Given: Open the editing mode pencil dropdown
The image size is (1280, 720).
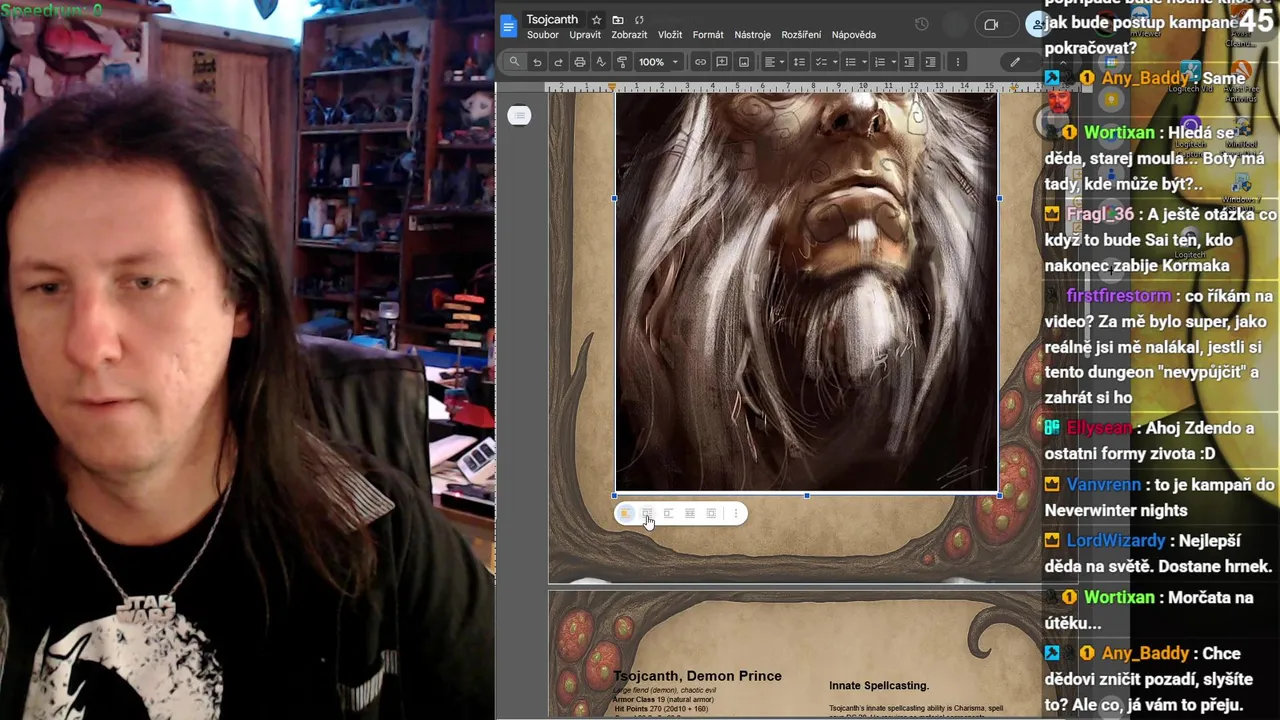Looking at the screenshot, I should tap(1021, 62).
